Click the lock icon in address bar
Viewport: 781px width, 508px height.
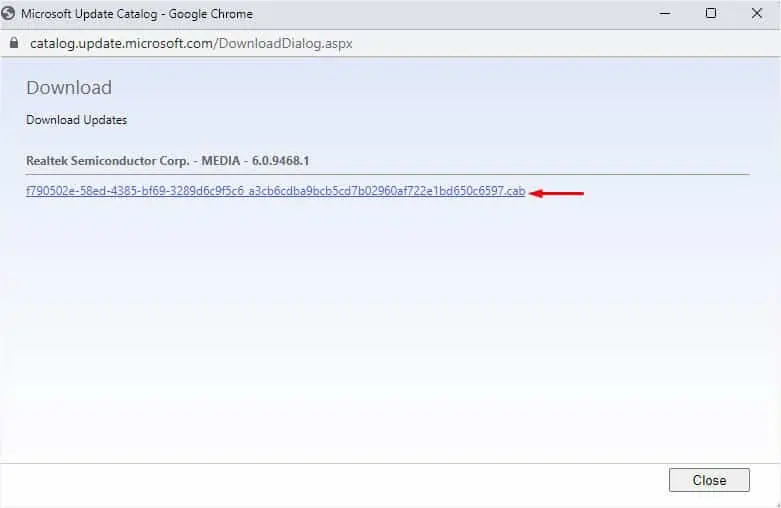(14, 43)
